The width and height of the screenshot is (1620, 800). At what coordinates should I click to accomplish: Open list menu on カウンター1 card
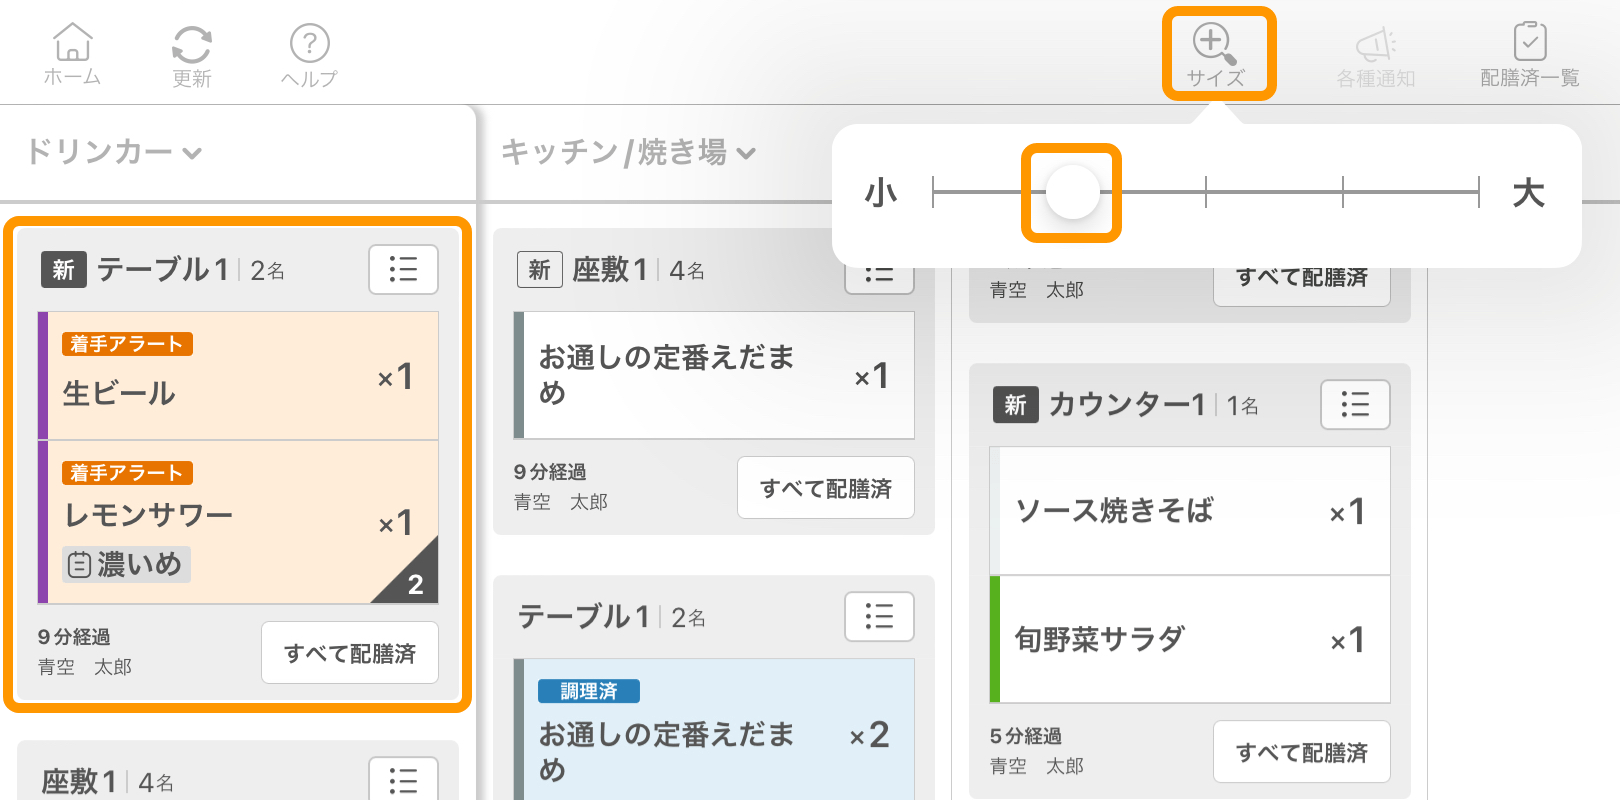1355,404
